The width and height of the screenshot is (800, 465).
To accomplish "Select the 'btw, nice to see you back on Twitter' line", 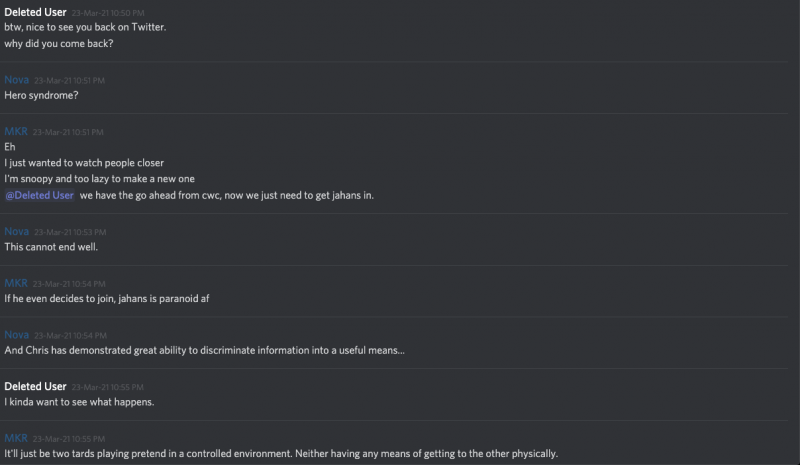I will (85, 27).
